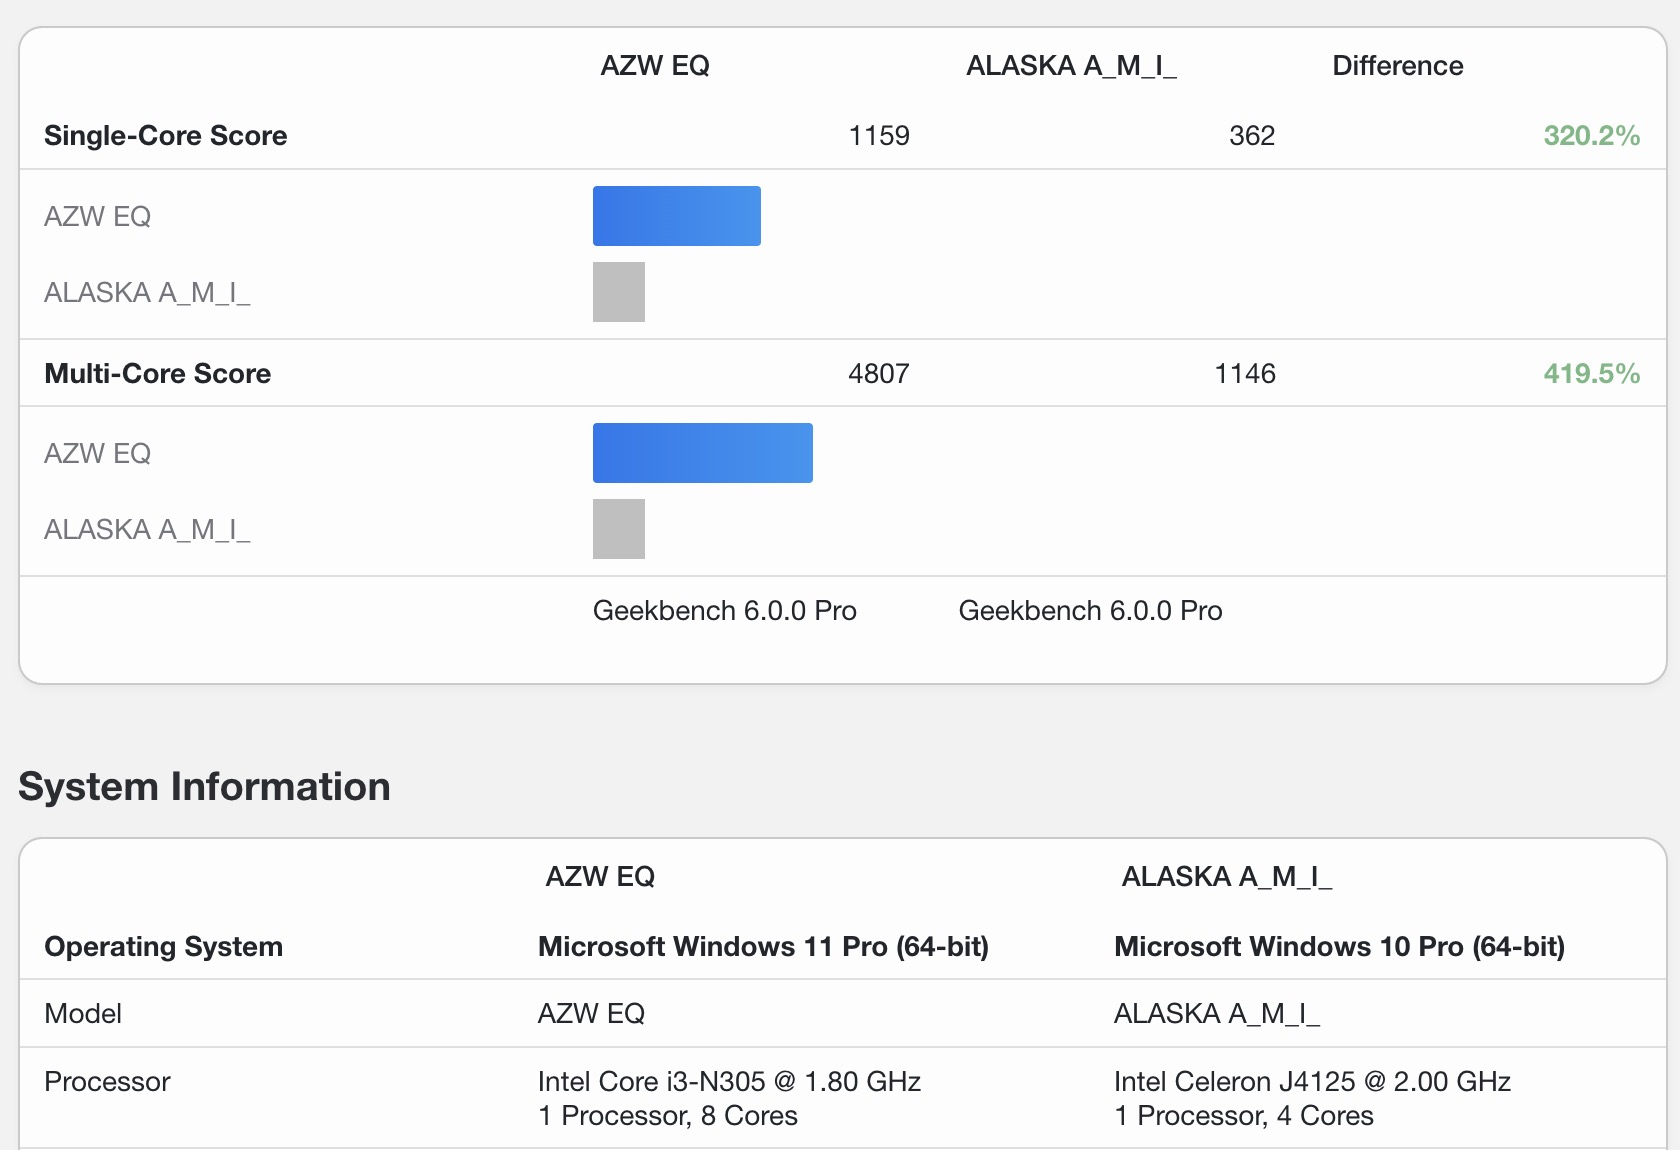The image size is (1680, 1150).
Task: Click the Intel Celeron J4125 processor entry
Action: [x=1312, y=1082]
